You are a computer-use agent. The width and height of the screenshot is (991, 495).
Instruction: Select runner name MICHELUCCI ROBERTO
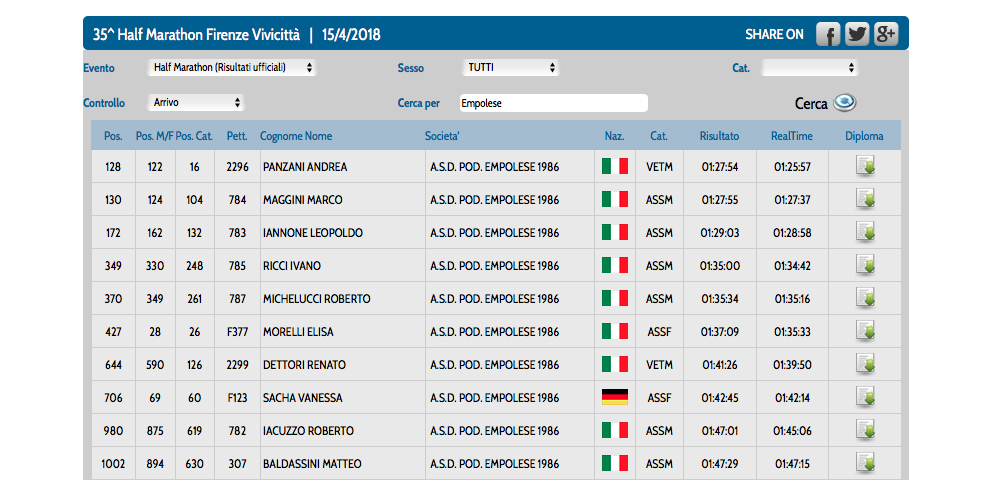point(317,299)
